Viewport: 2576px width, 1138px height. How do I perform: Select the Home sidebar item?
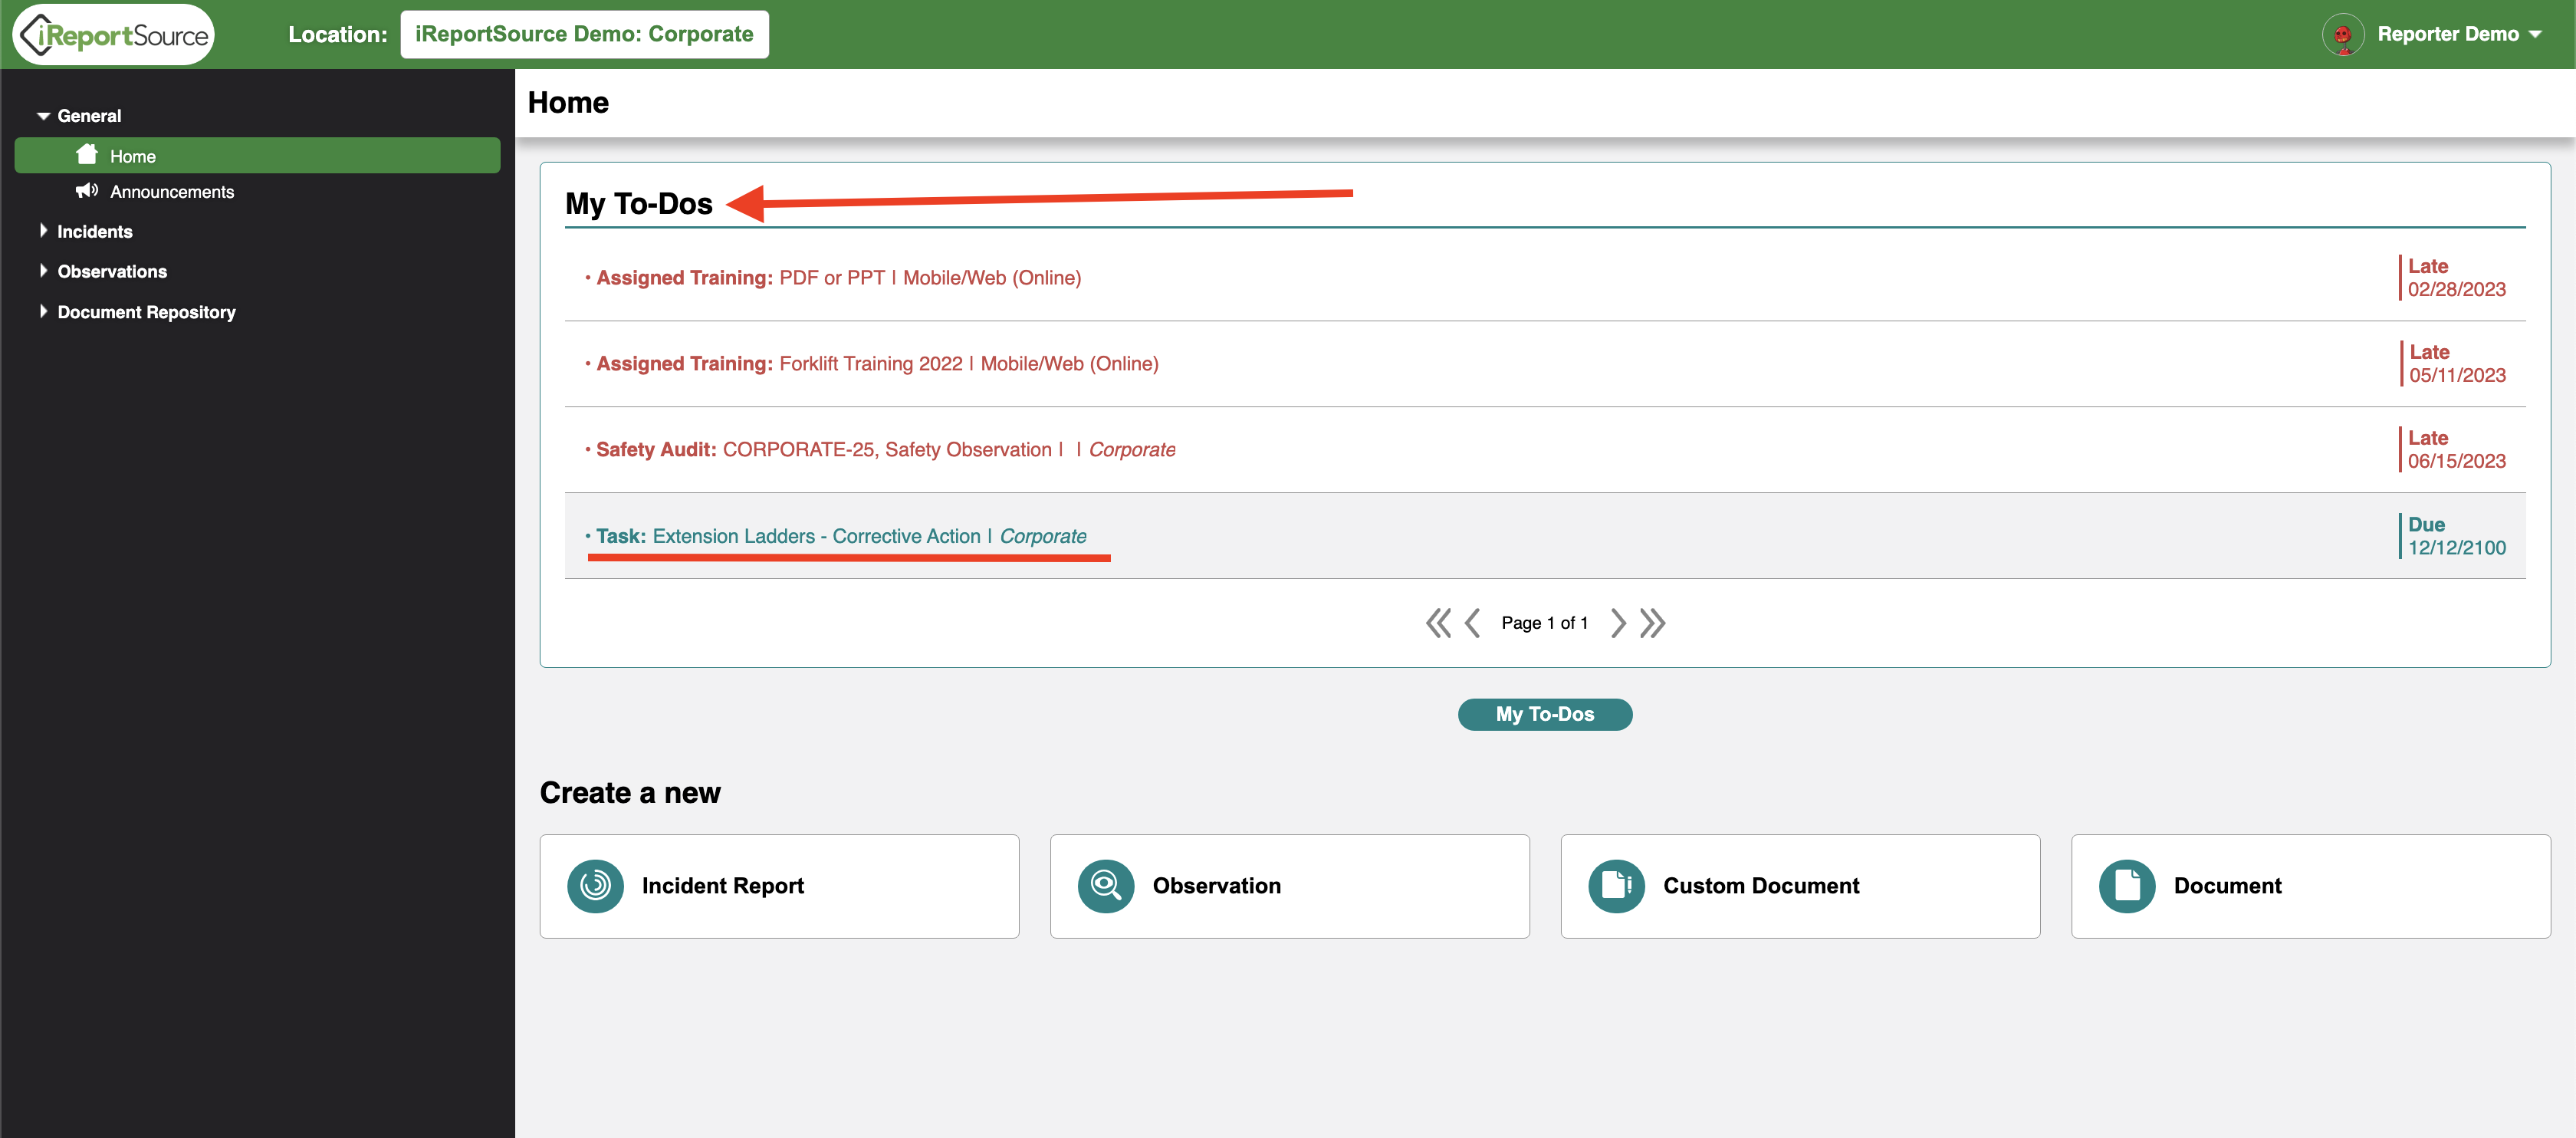[257, 156]
